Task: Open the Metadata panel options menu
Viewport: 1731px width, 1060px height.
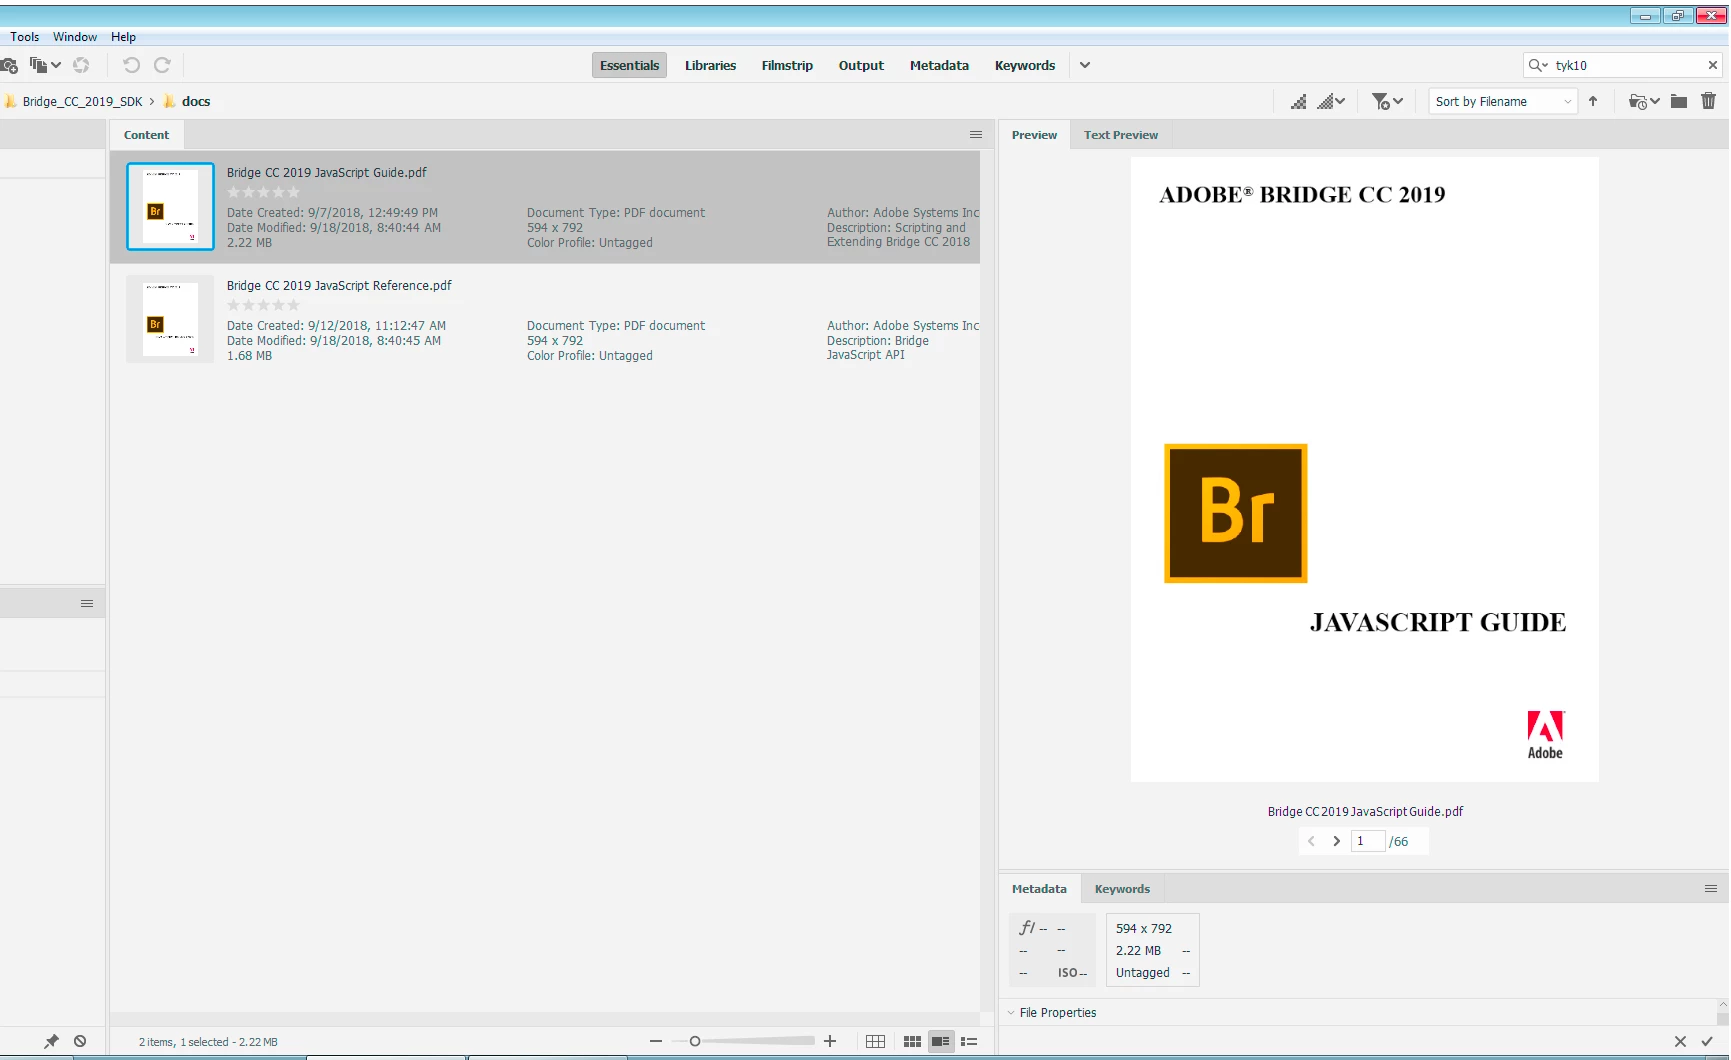Action: point(1711,889)
